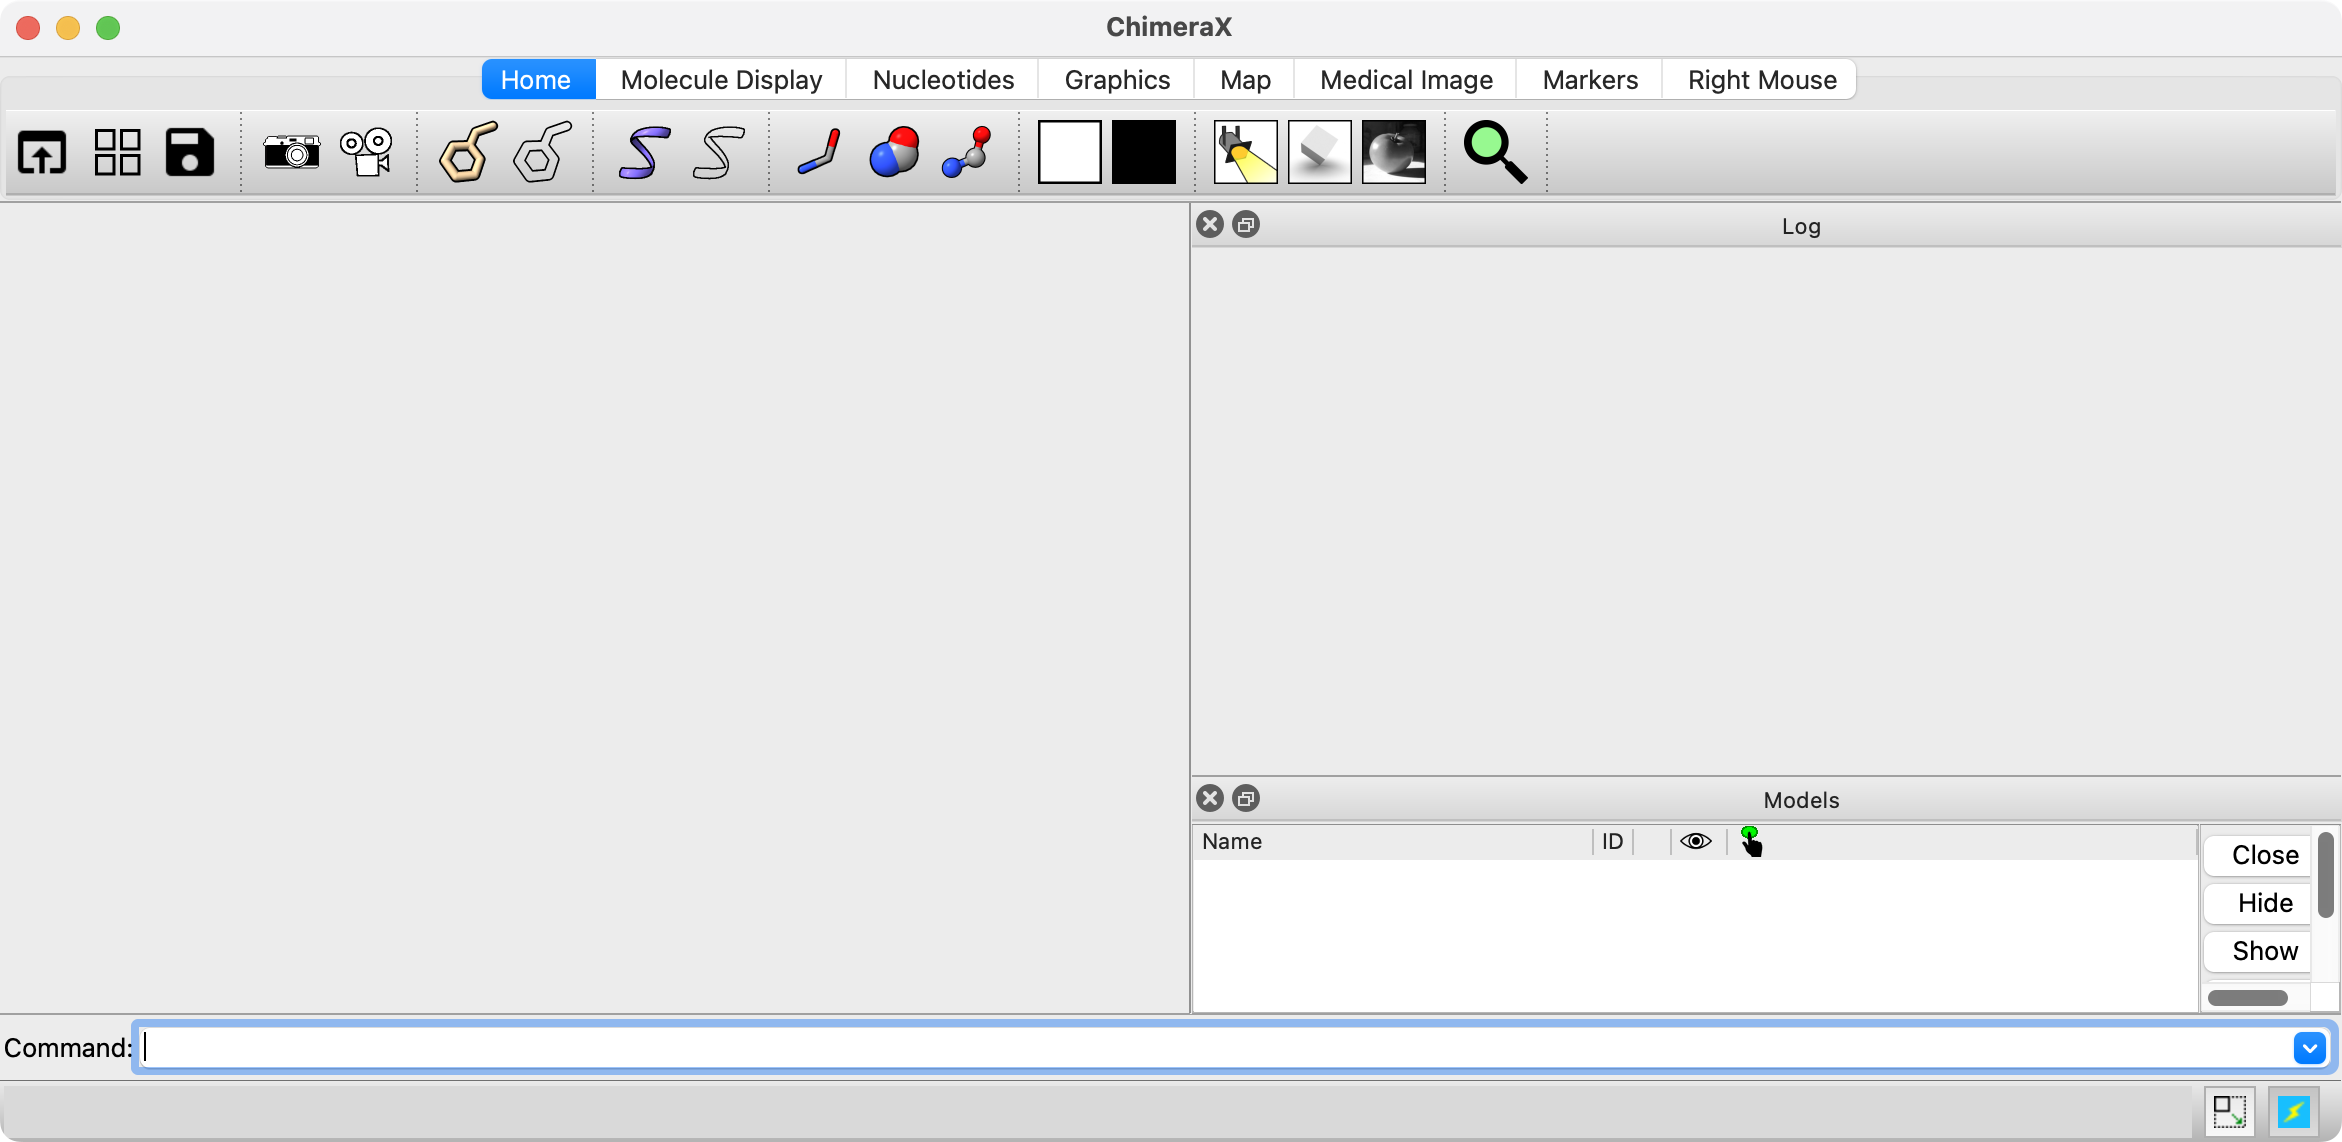
Task: Set the background to white swatch
Action: (x=1069, y=153)
